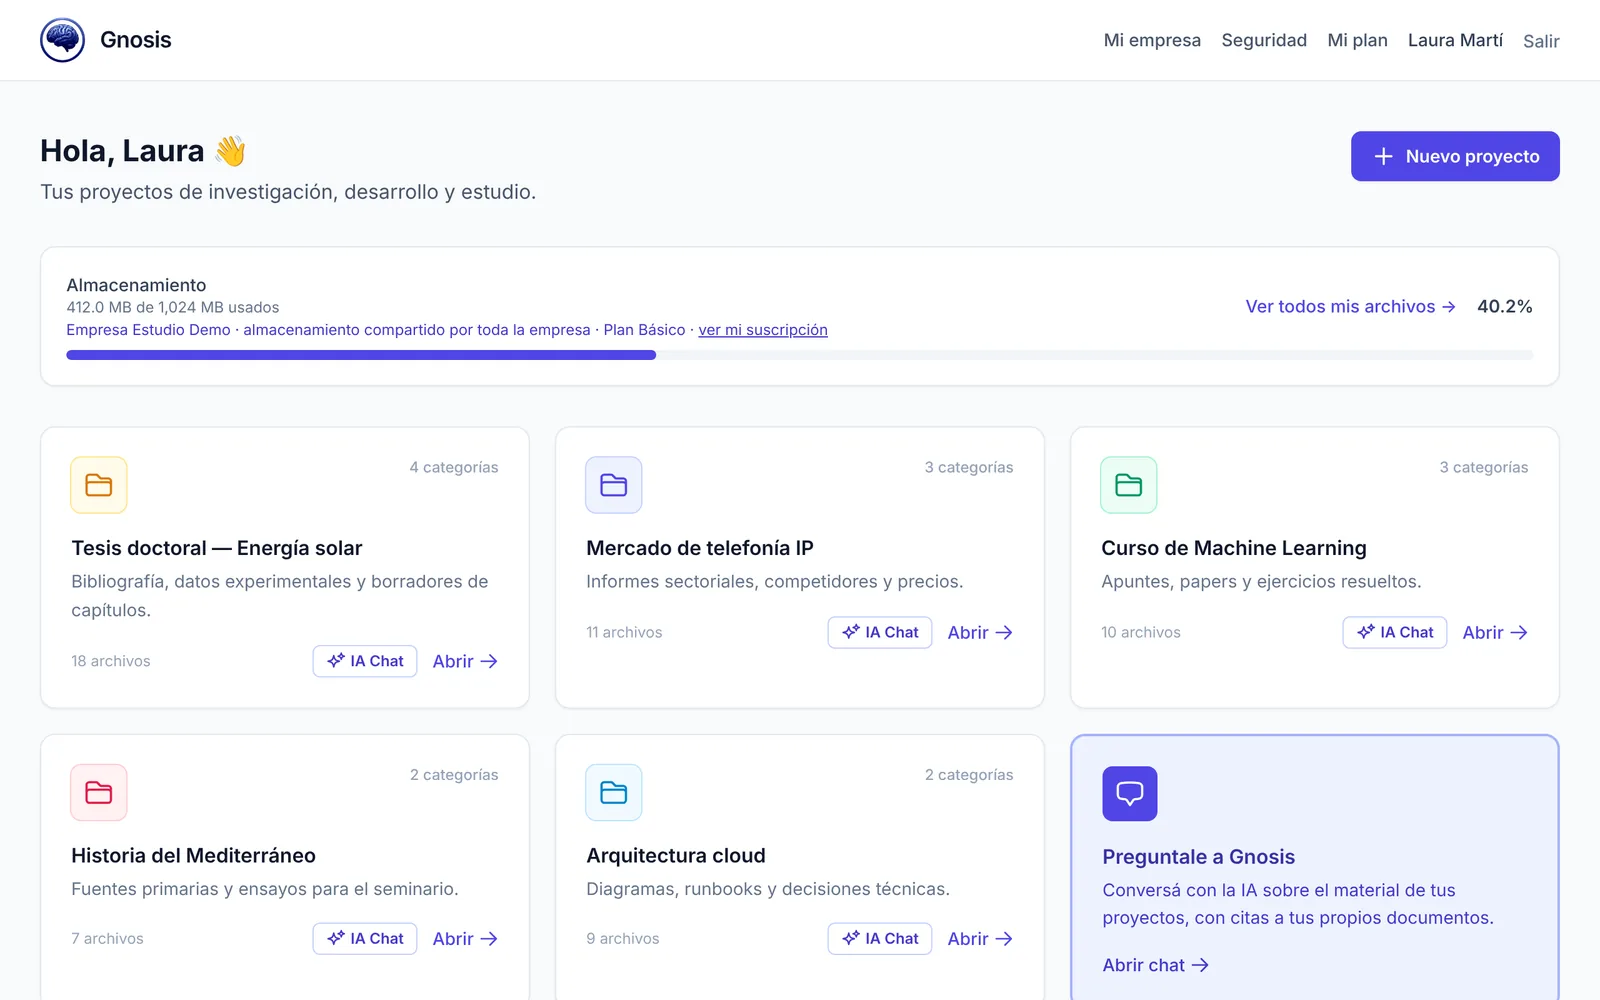Viewport: 1600px width, 1000px height.
Task: Abrir the Tesis doctoral — Energía solar project
Action: [465, 661]
